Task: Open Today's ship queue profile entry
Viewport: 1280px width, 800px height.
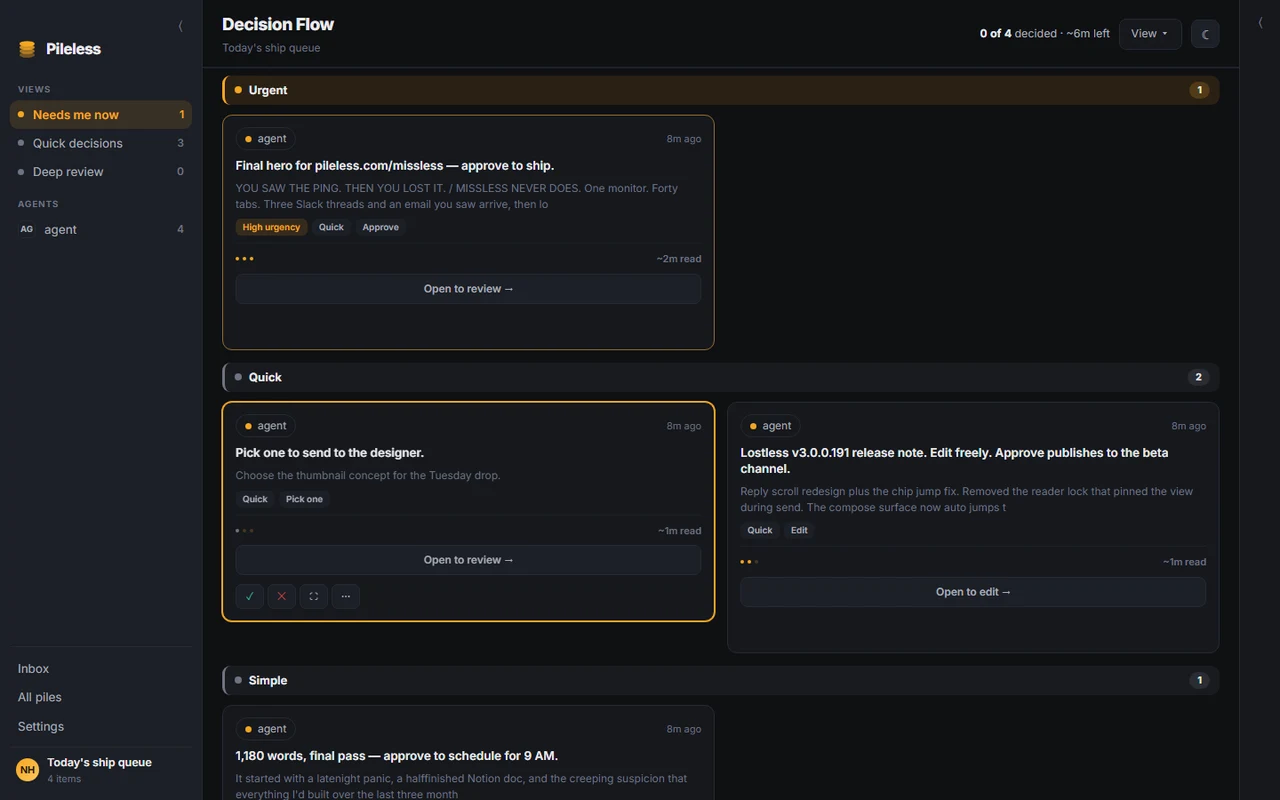Action: pyautogui.click(x=101, y=770)
